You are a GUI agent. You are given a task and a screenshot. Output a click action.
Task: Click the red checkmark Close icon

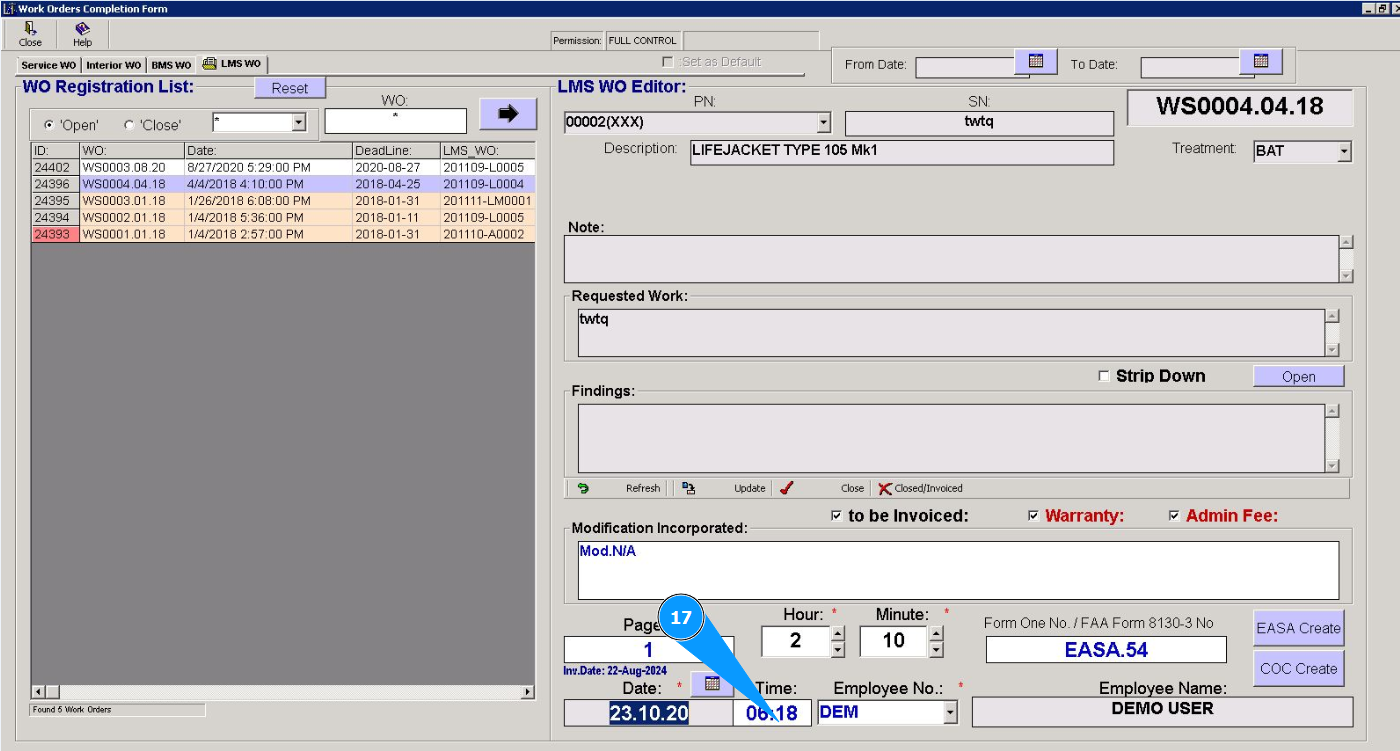click(x=787, y=488)
